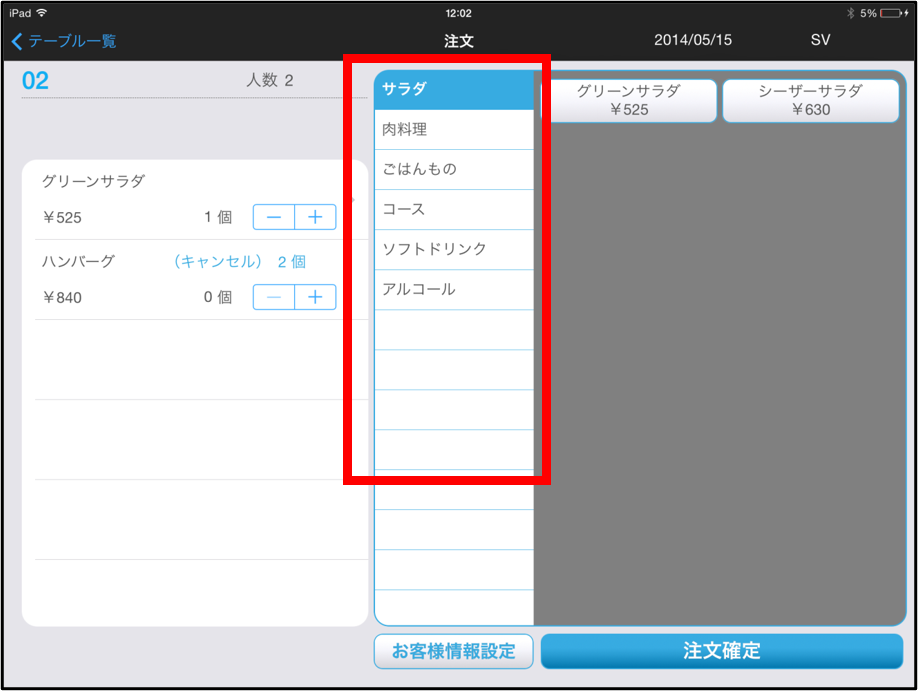918x691 pixels.
Task: Tap the date 2014/05/15
Action: tap(693, 40)
